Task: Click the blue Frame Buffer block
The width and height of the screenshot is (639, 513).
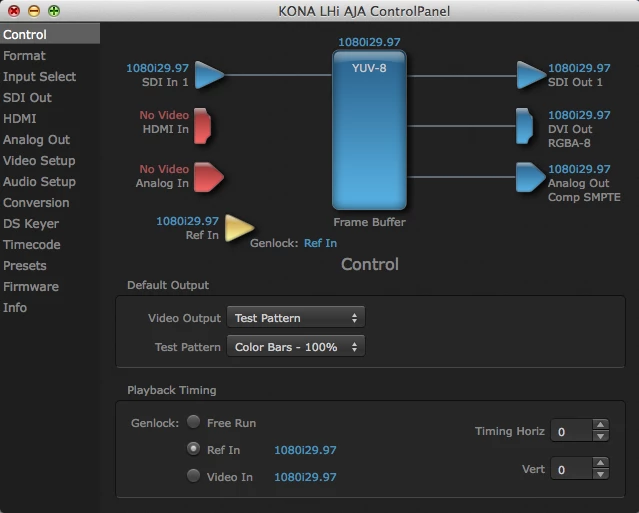Action: point(369,130)
